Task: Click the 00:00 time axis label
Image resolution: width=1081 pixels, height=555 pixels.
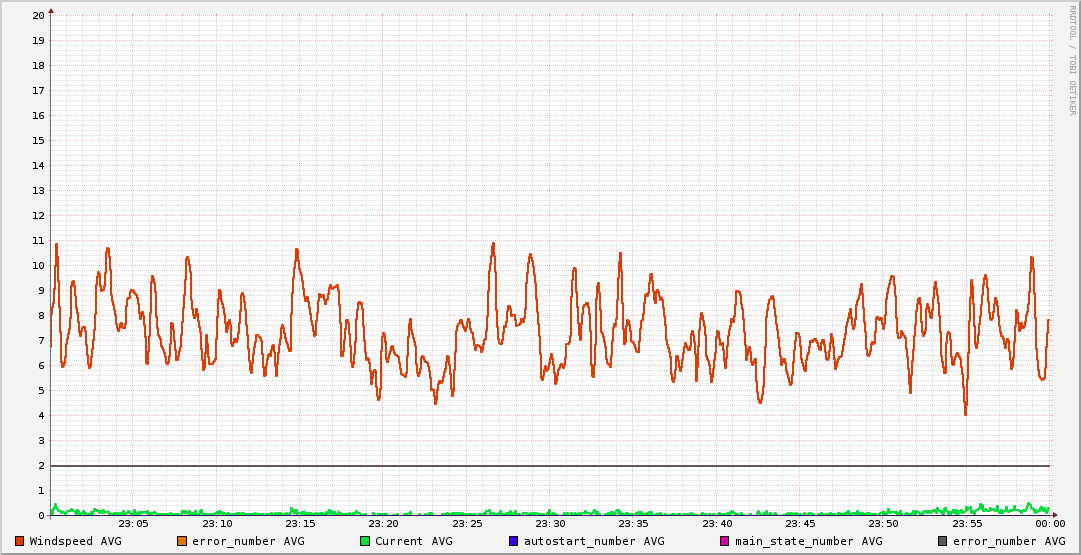Action: (1050, 523)
